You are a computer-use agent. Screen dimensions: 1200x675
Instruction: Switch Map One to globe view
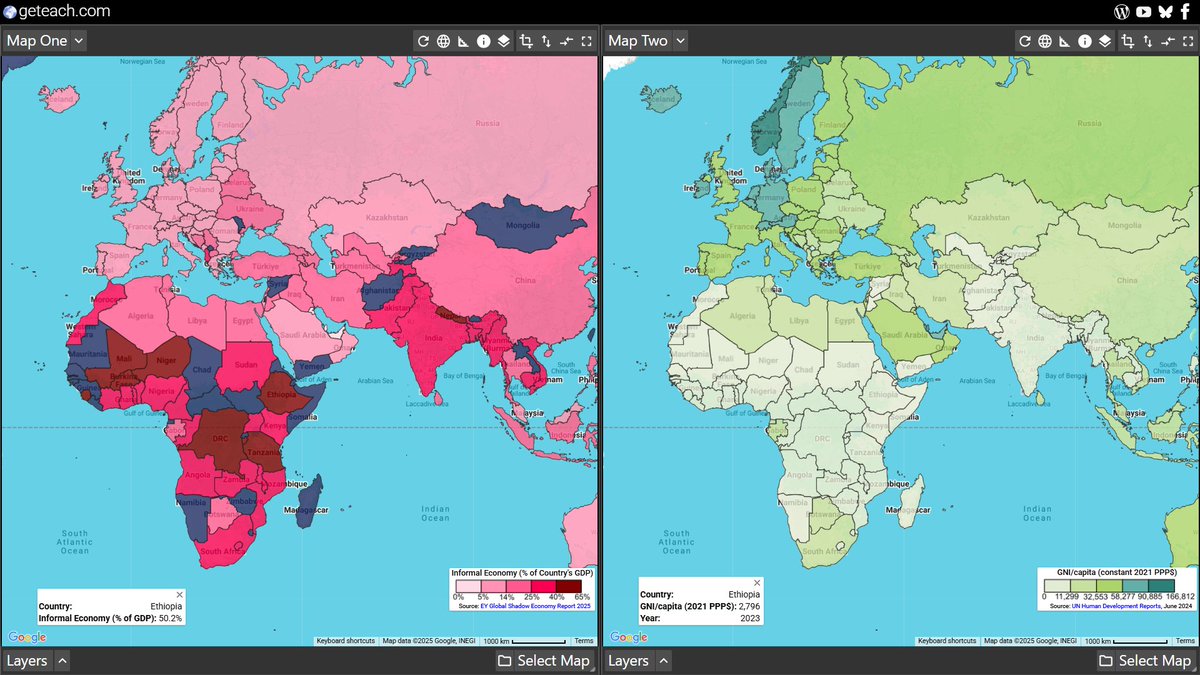click(443, 41)
